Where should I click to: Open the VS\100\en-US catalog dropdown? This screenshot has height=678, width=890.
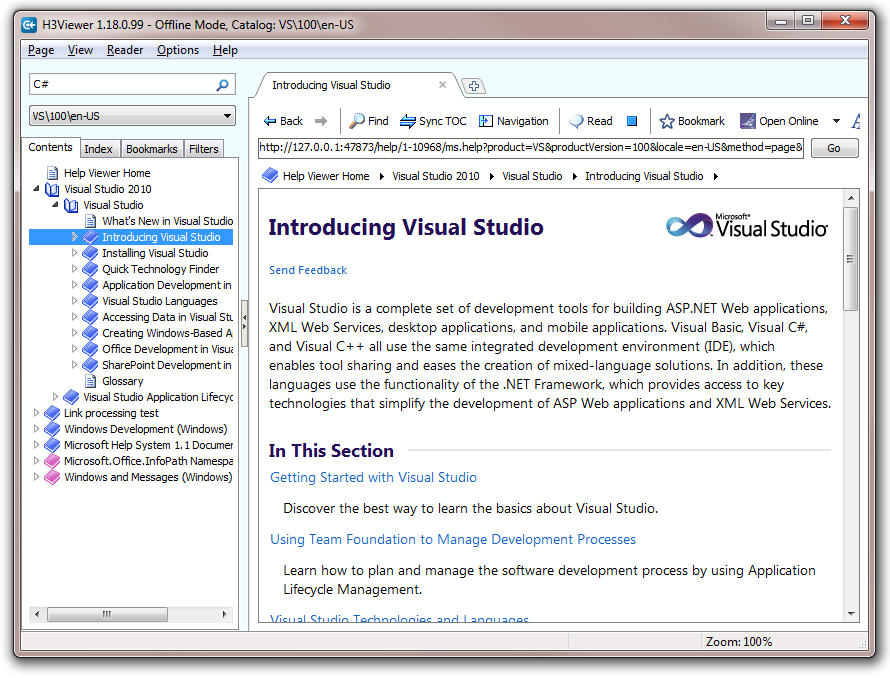click(227, 116)
